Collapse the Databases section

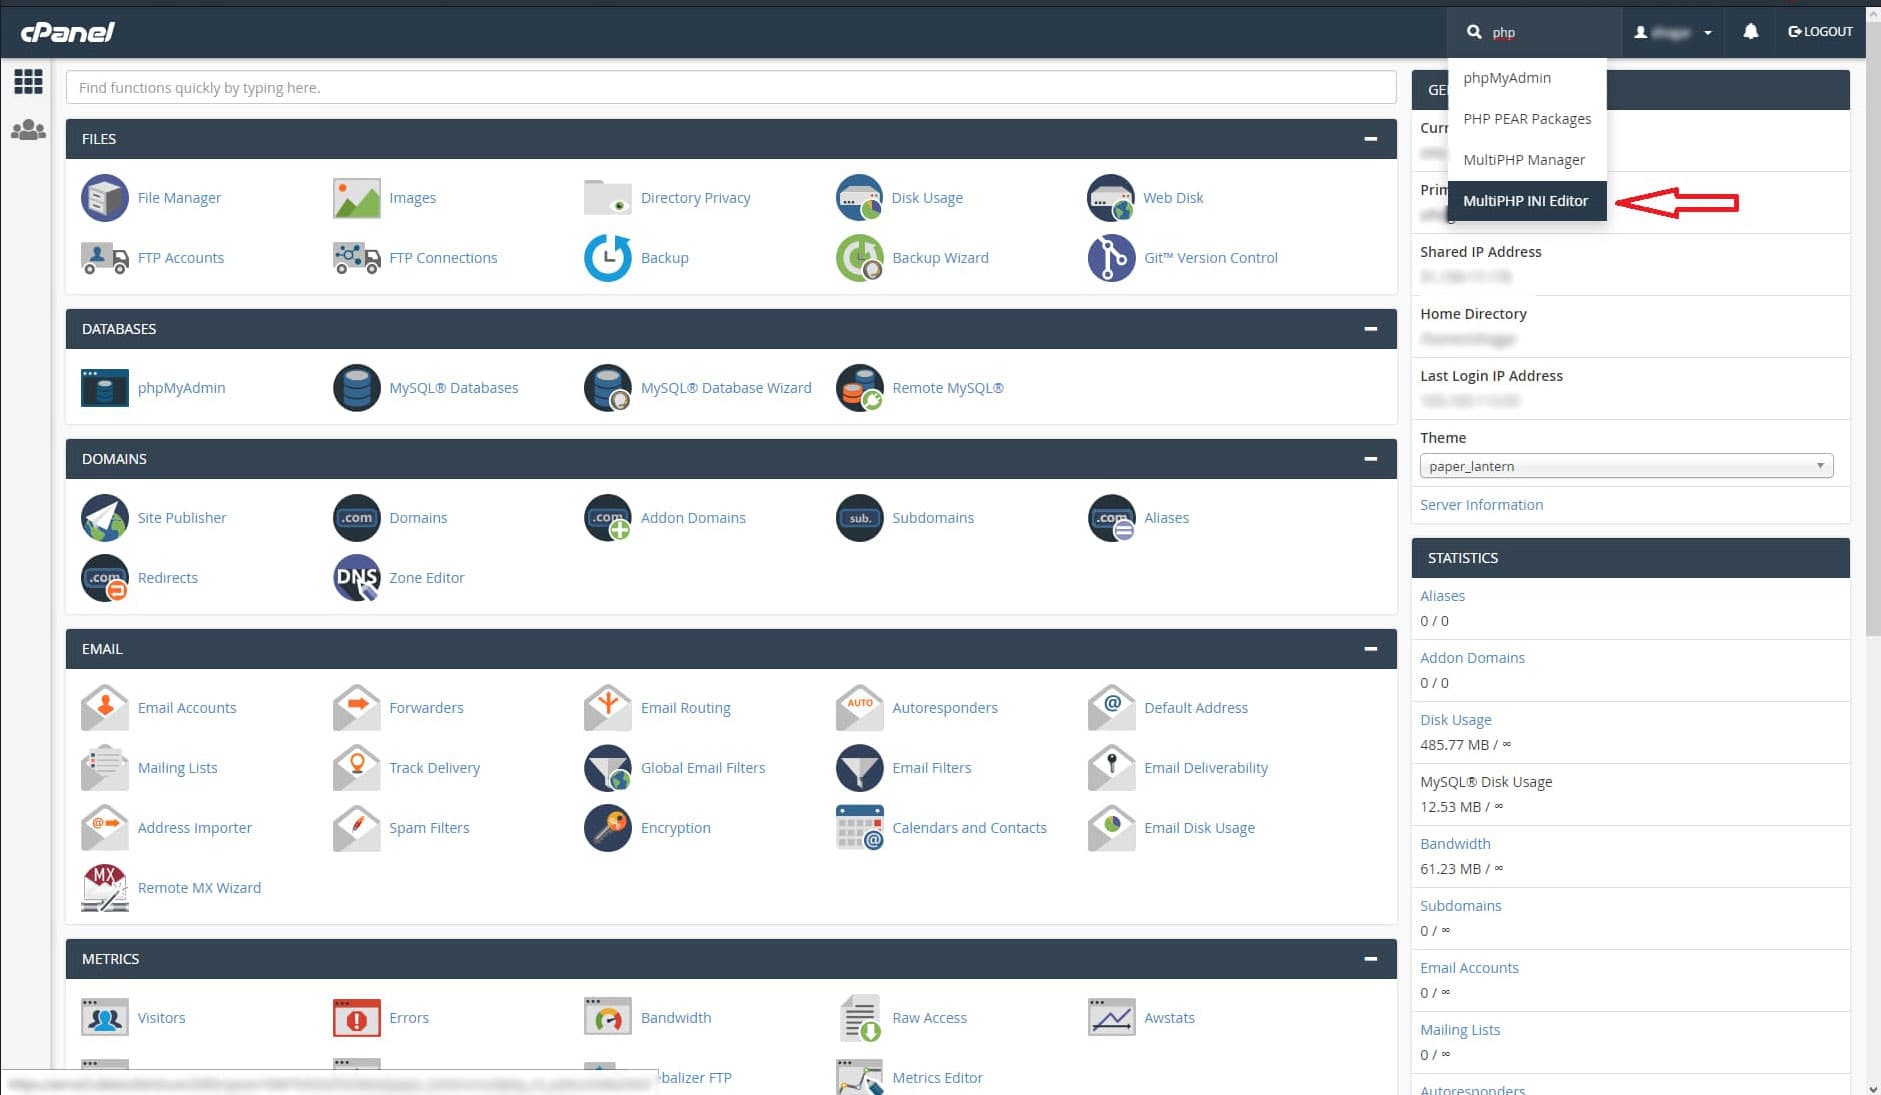click(x=1370, y=329)
